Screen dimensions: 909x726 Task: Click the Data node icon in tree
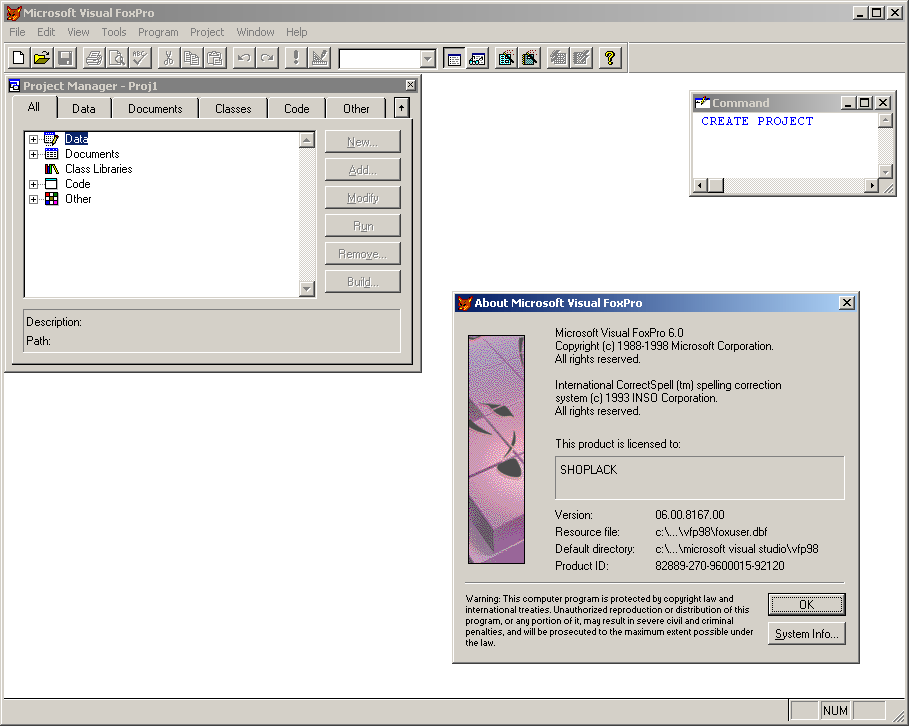coord(52,139)
